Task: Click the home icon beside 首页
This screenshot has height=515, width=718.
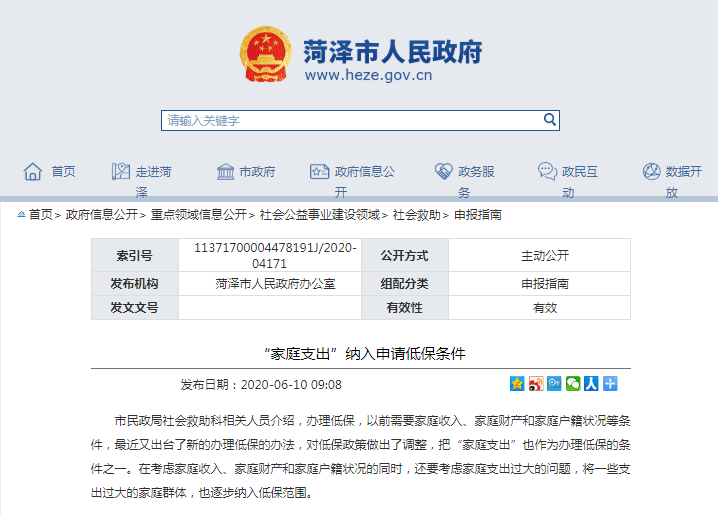Action: (x=33, y=172)
